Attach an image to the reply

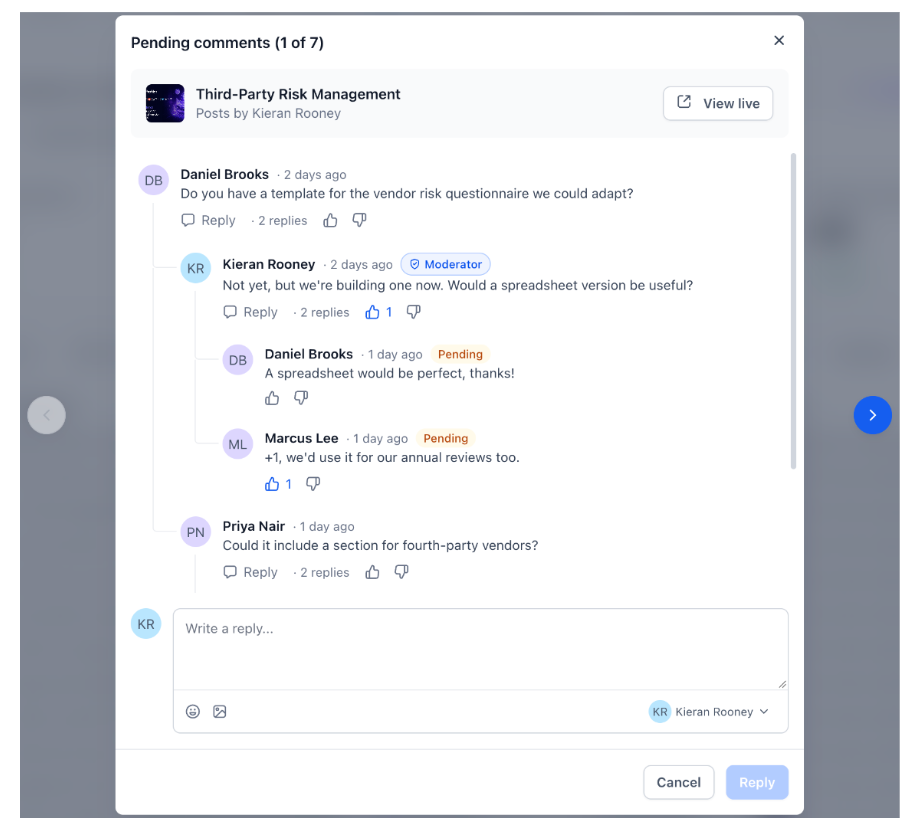(x=219, y=711)
